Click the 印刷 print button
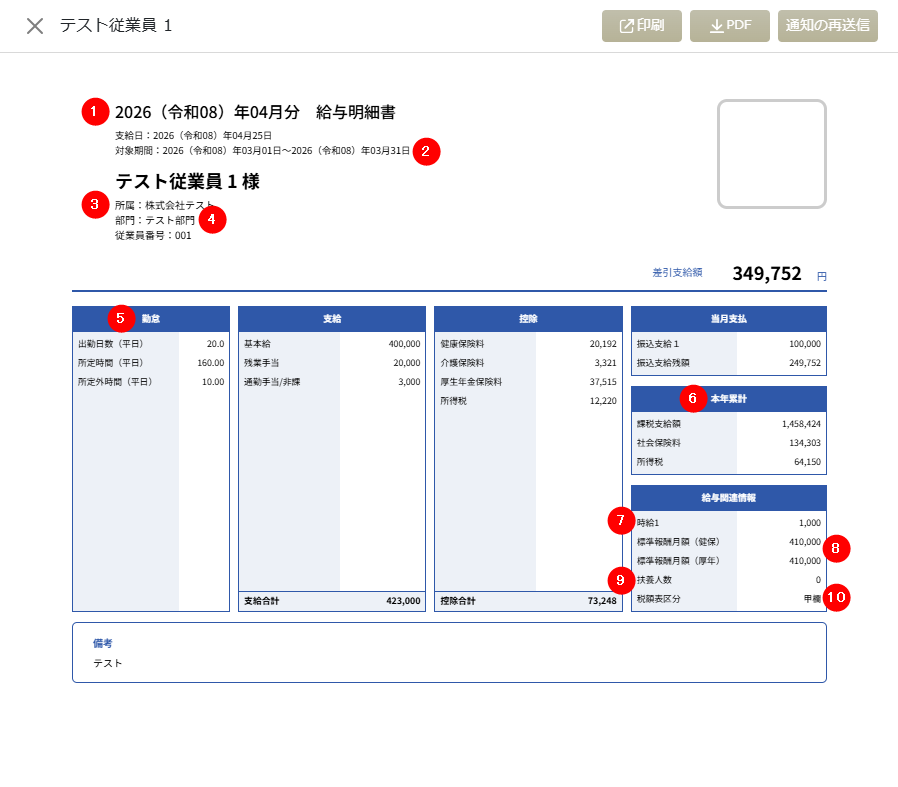Screen dimensions: 898x787 pos(642,26)
